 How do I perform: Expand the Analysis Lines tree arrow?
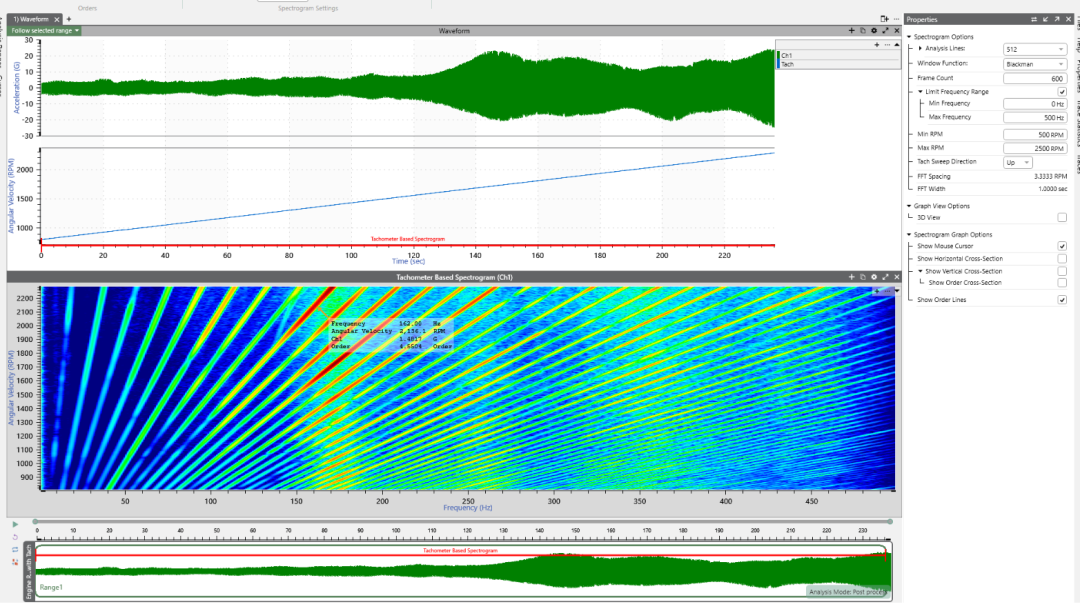pos(920,49)
